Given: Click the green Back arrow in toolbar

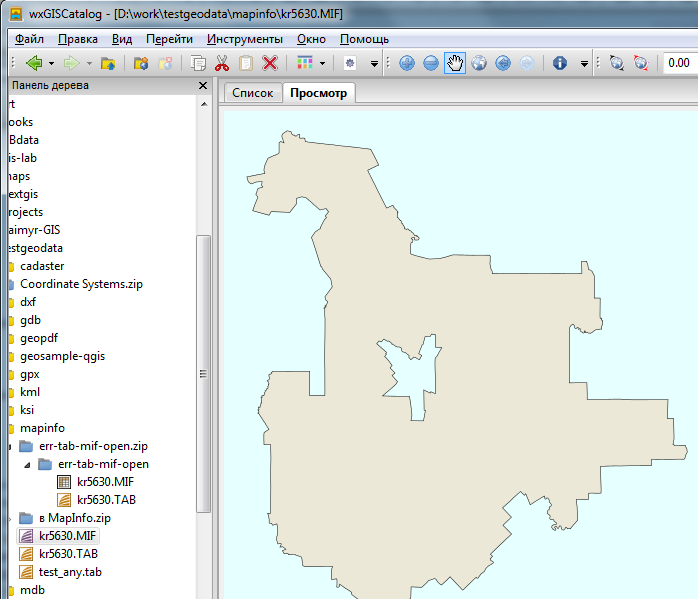Looking at the screenshot, I should coord(33,63).
